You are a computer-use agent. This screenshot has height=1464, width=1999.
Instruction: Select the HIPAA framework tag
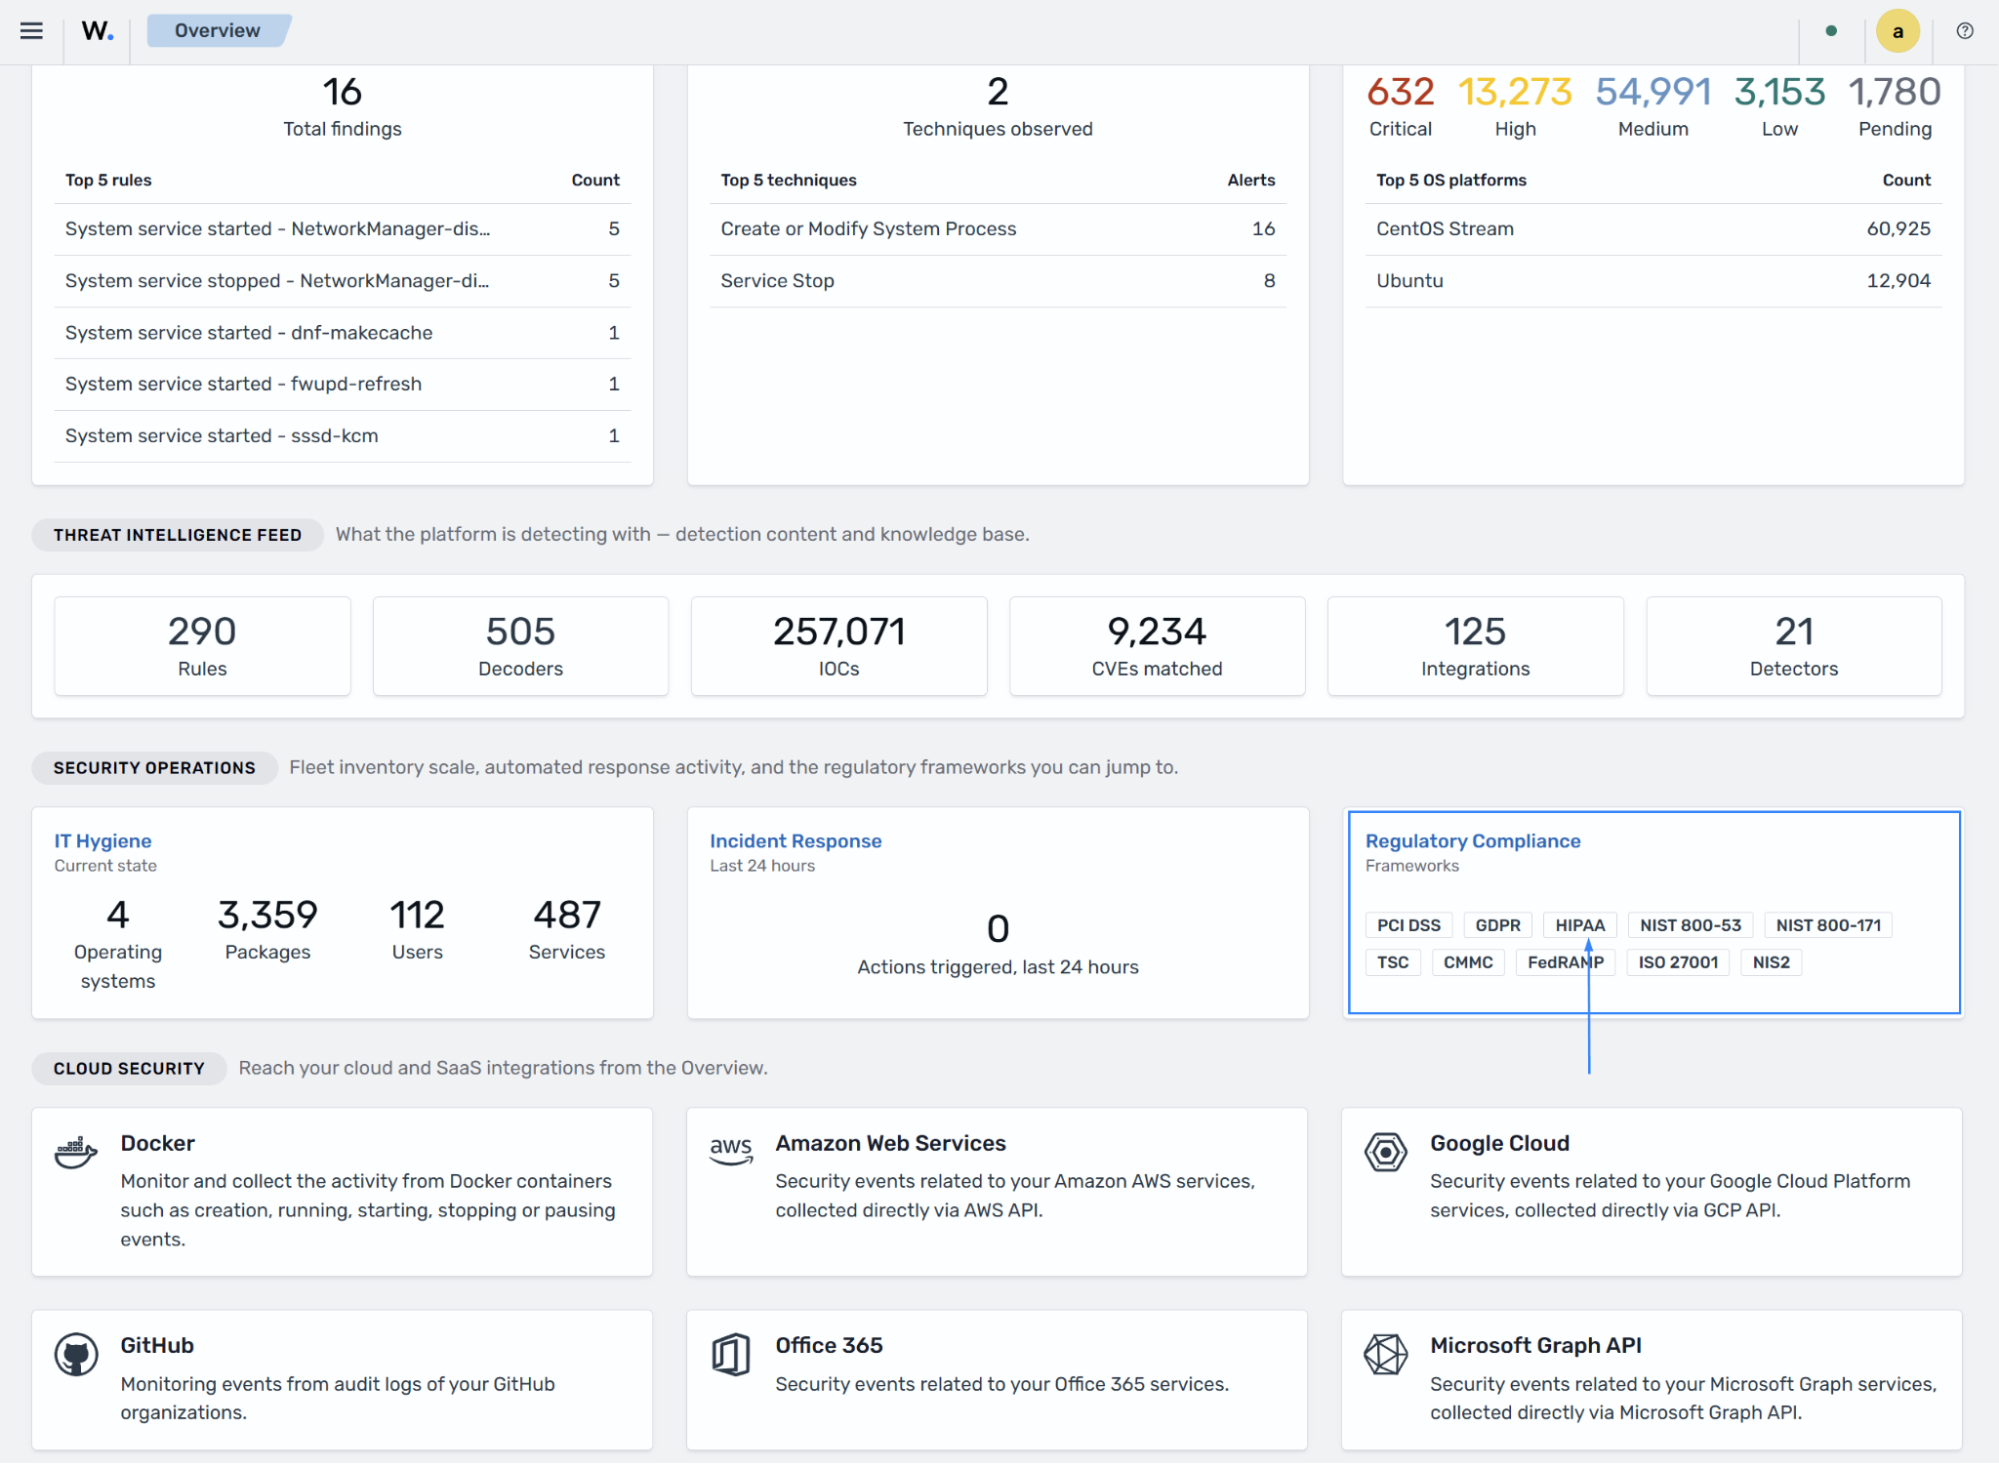[x=1580, y=925]
